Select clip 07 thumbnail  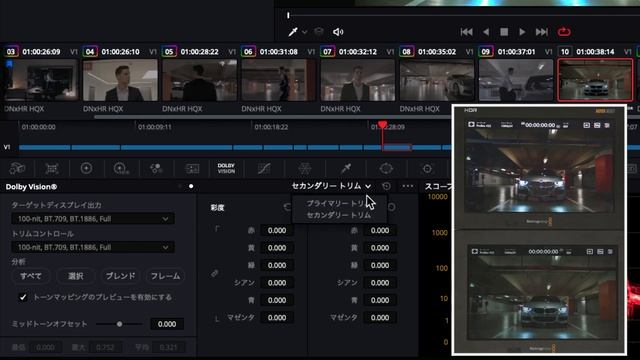[x=358, y=80]
